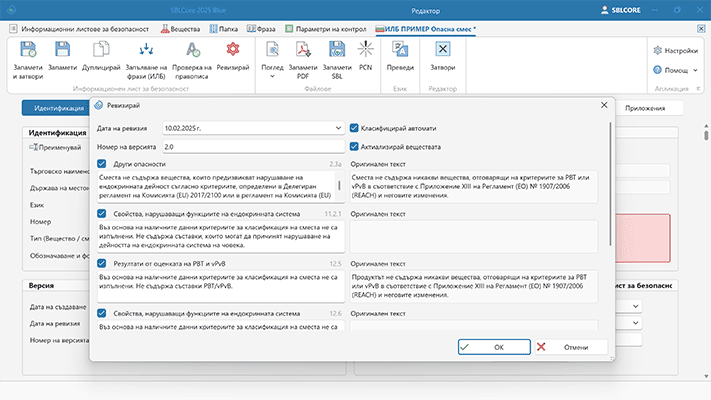Click section 11.2.1 revised text box
Viewport: 711px width, 400px height.
coord(221,236)
